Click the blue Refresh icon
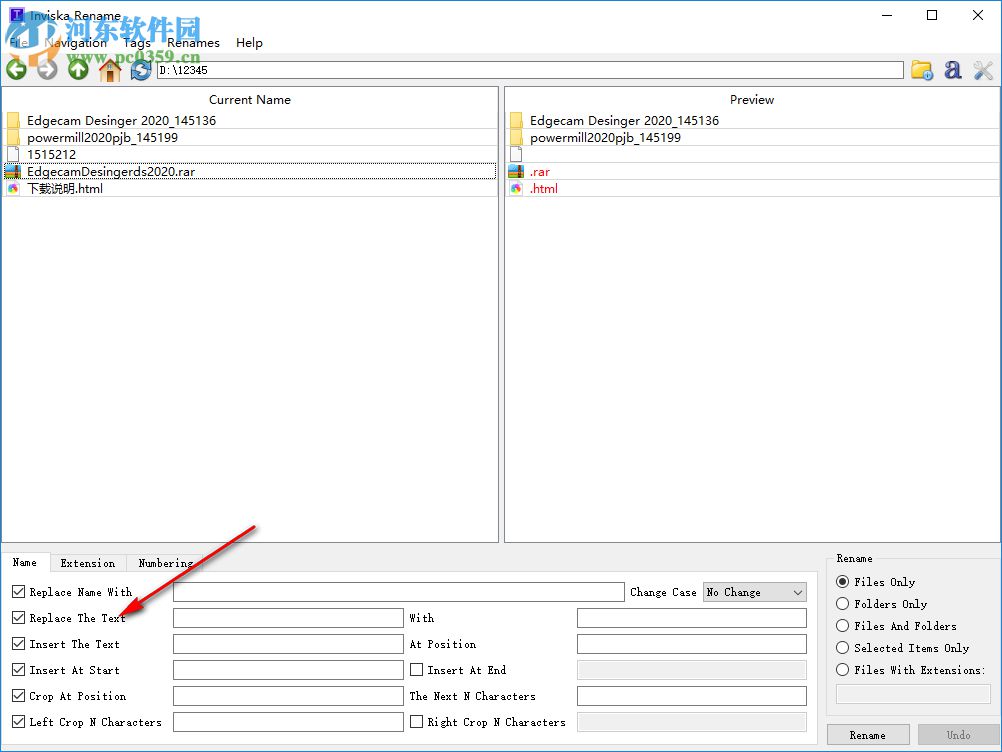 coord(141,70)
